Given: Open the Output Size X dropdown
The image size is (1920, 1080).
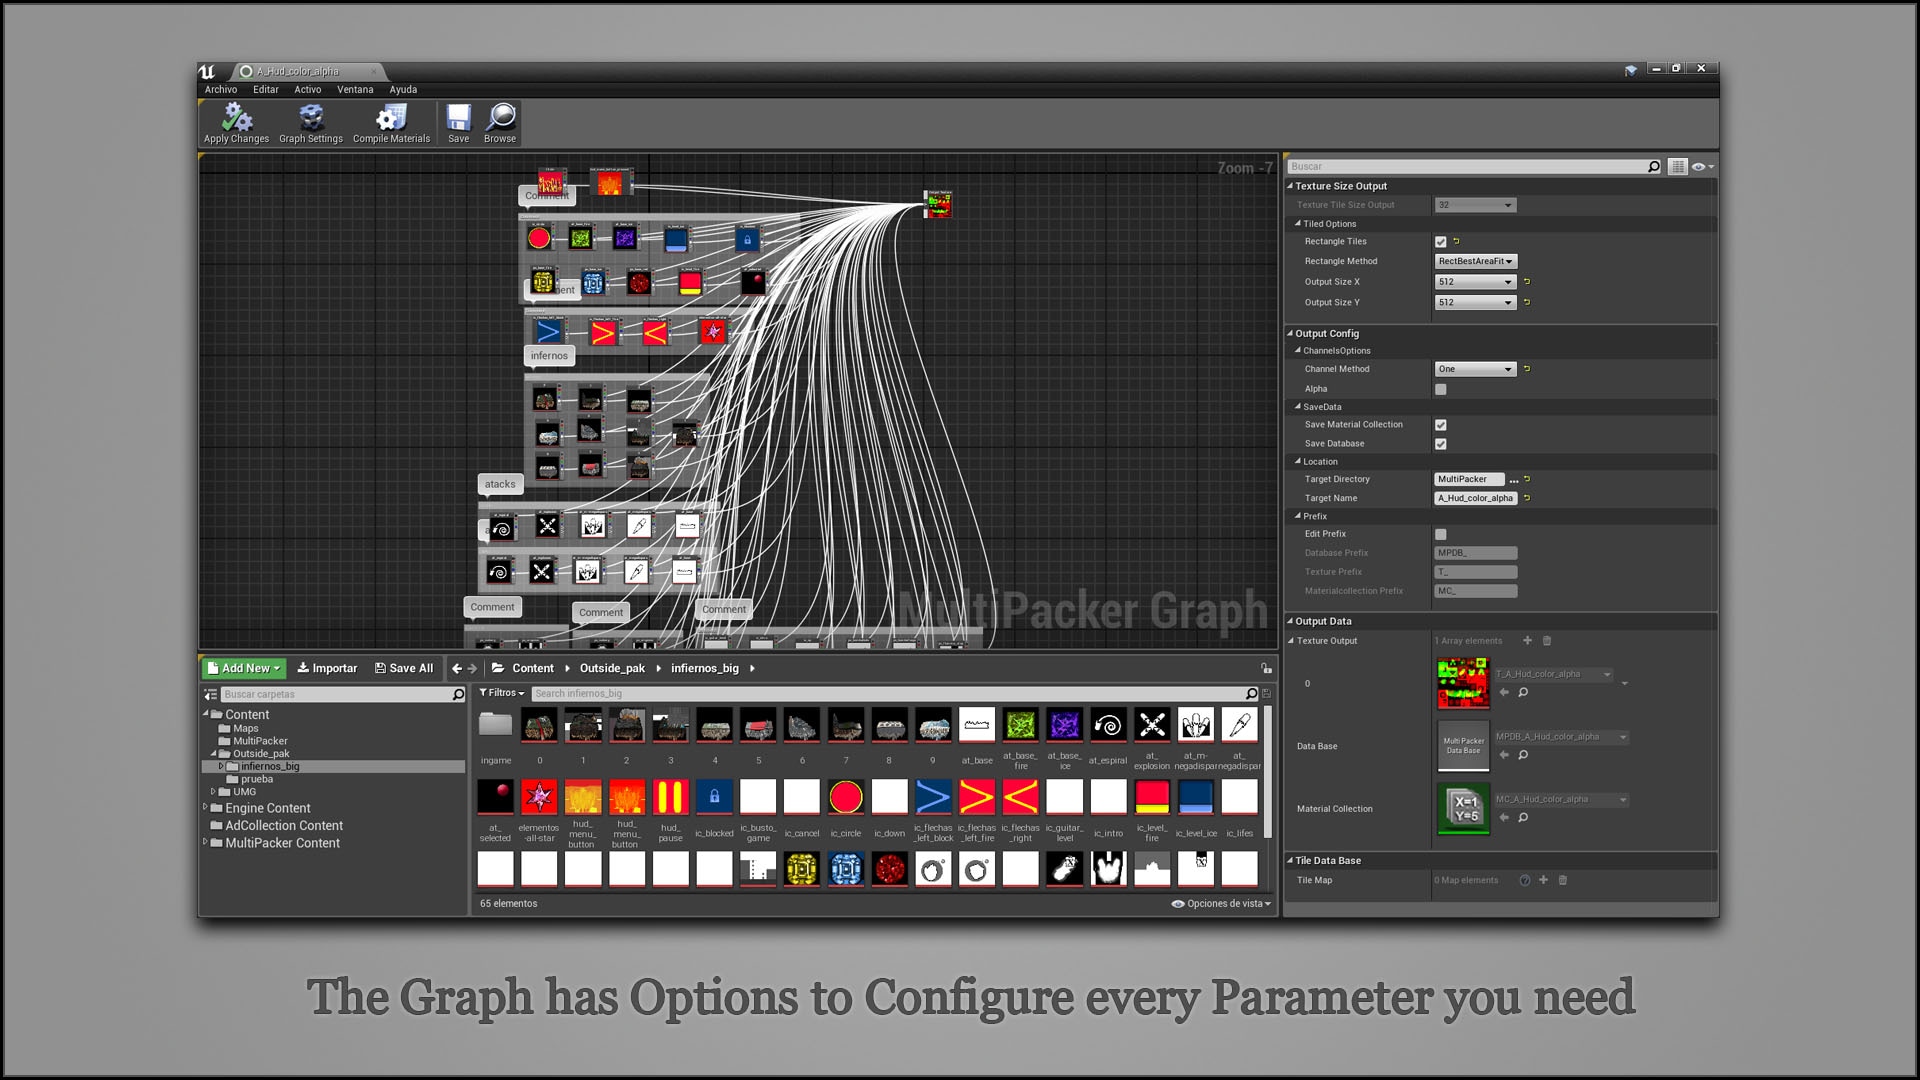Looking at the screenshot, I should (x=1475, y=282).
